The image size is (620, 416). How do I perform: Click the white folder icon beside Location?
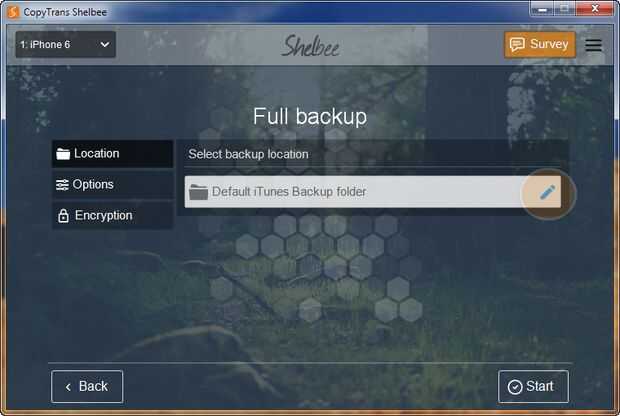[x=63, y=154]
